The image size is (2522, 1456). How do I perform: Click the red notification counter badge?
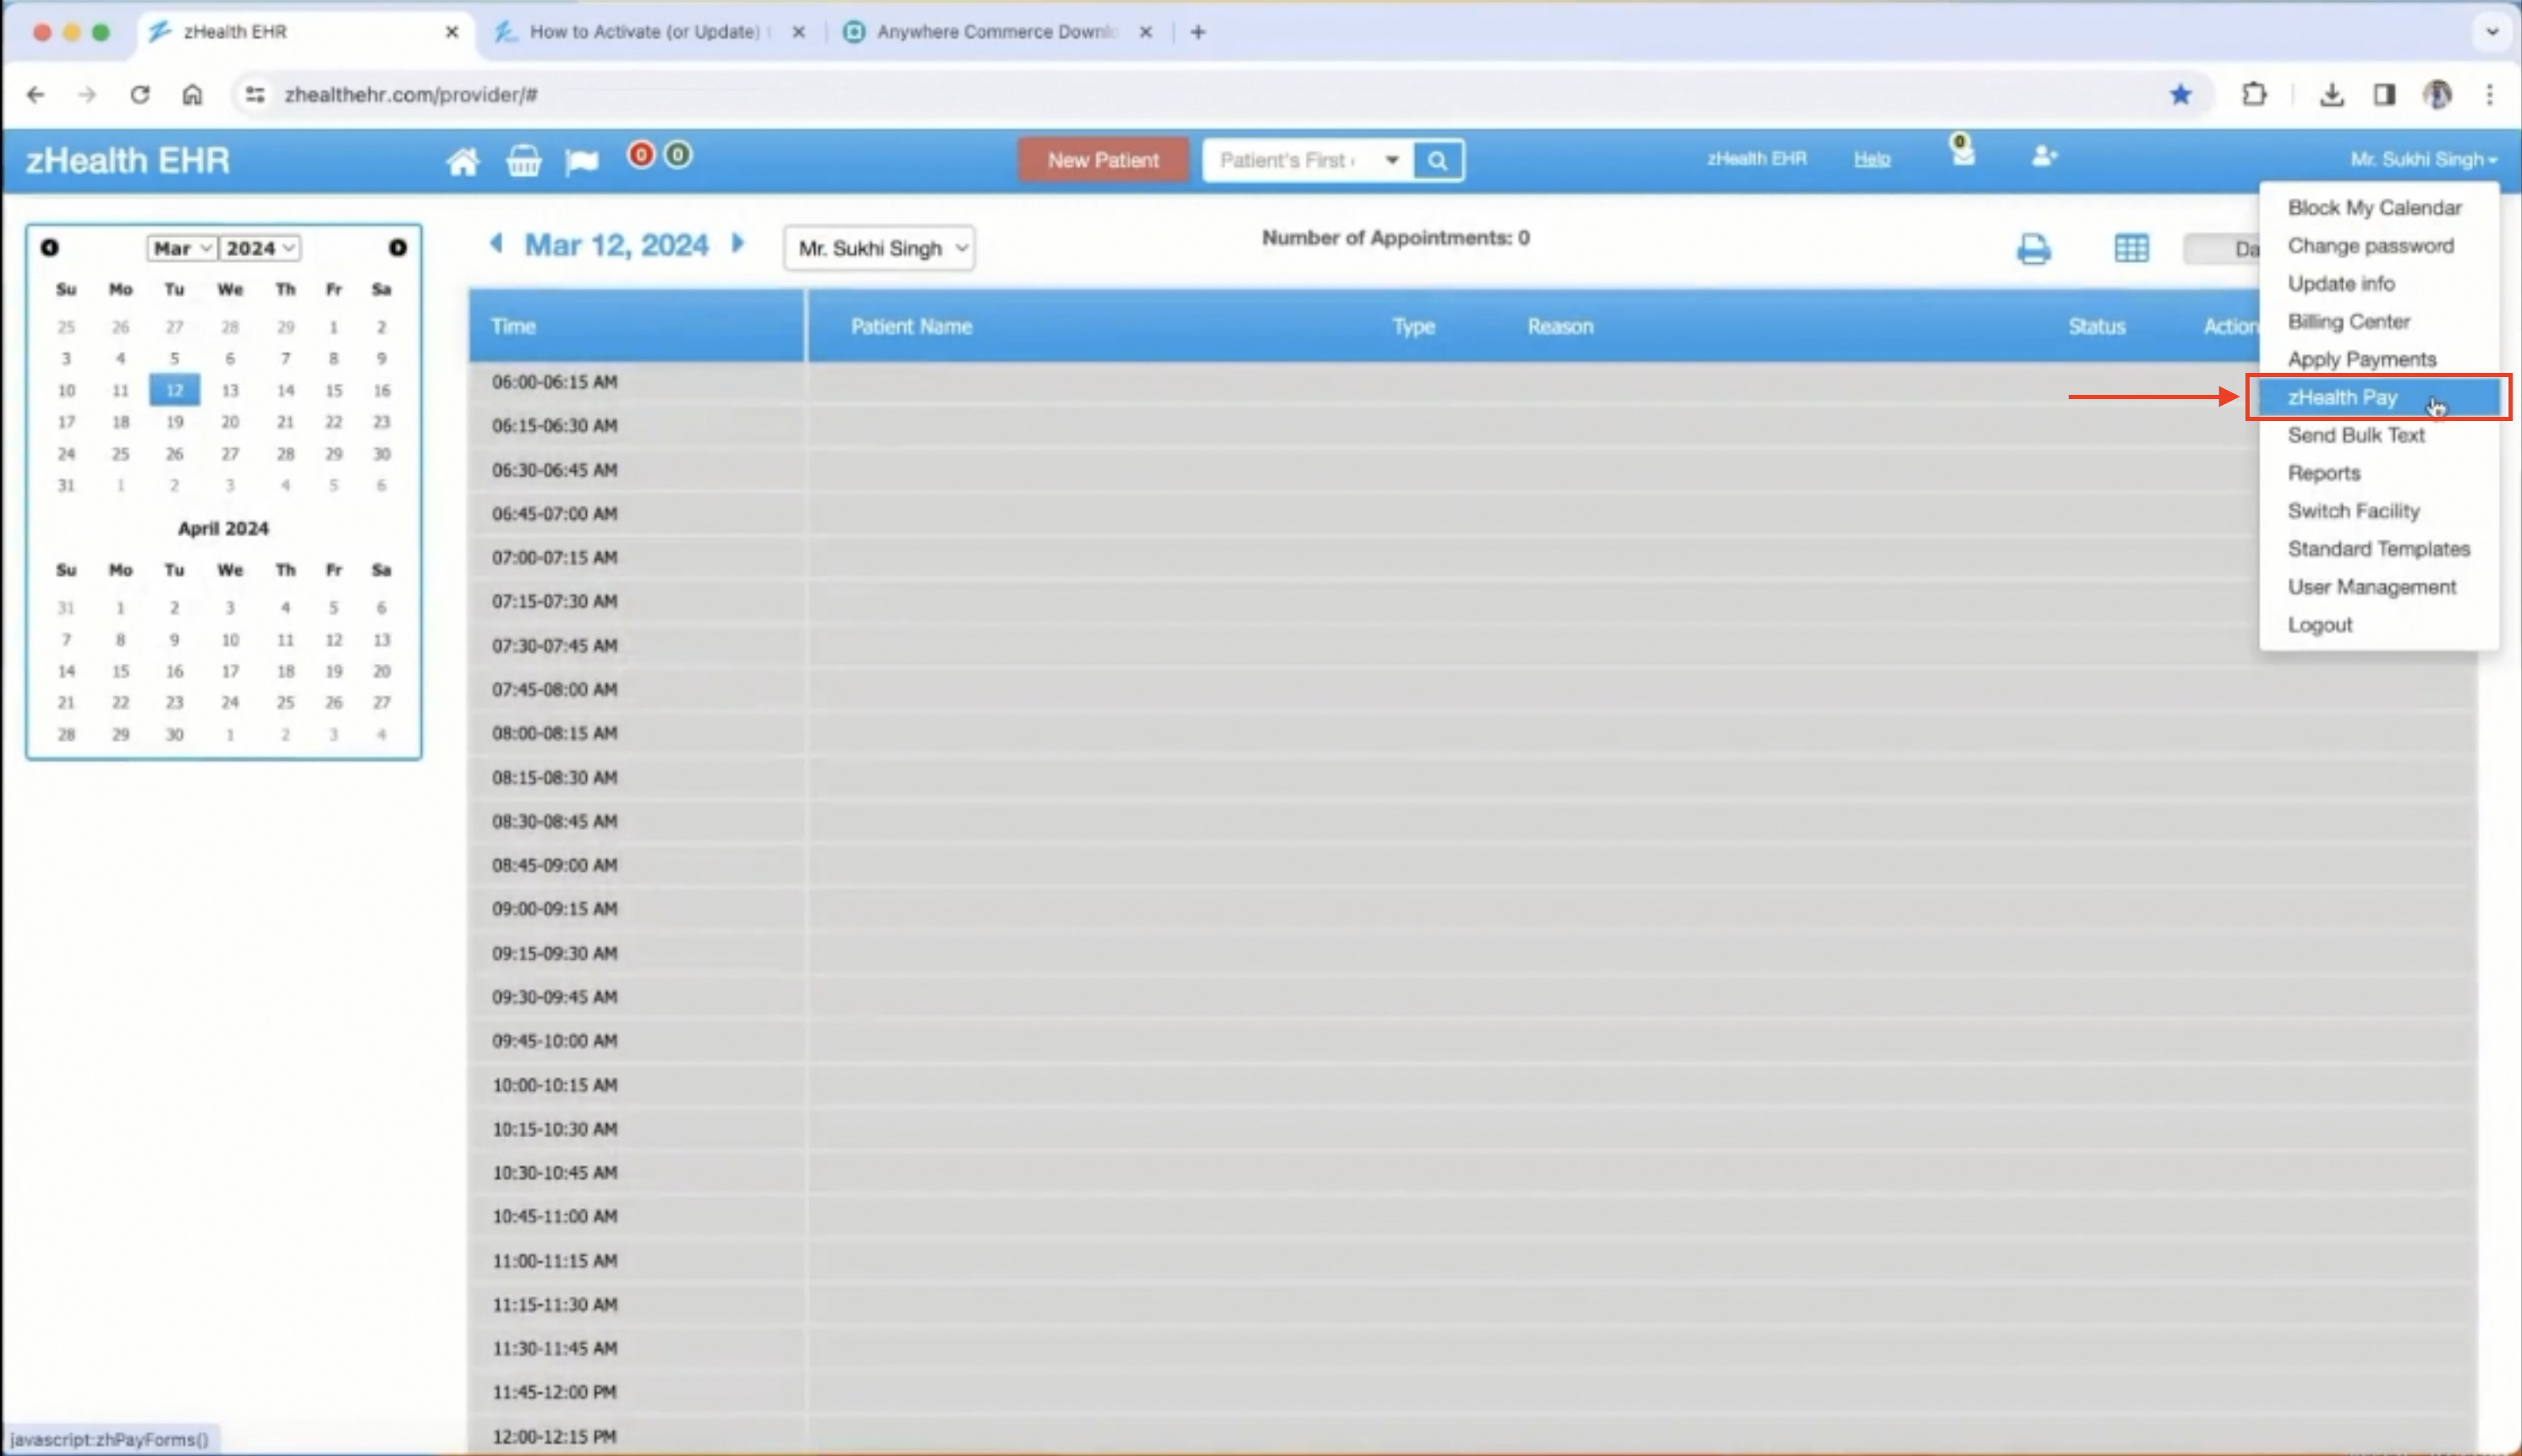pos(641,155)
